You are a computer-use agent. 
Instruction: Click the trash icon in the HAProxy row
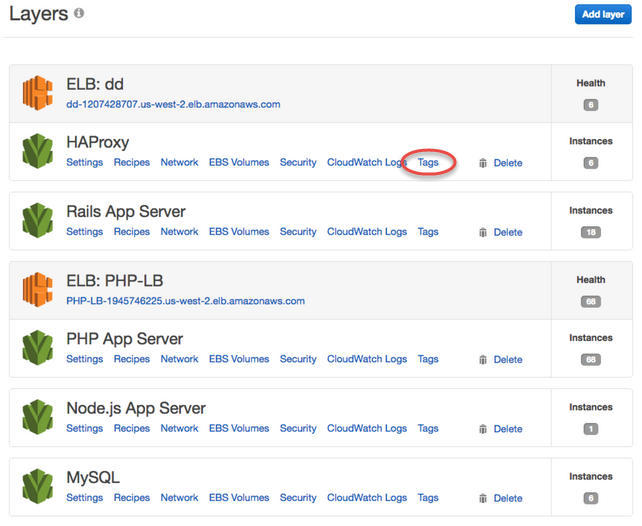tap(483, 163)
